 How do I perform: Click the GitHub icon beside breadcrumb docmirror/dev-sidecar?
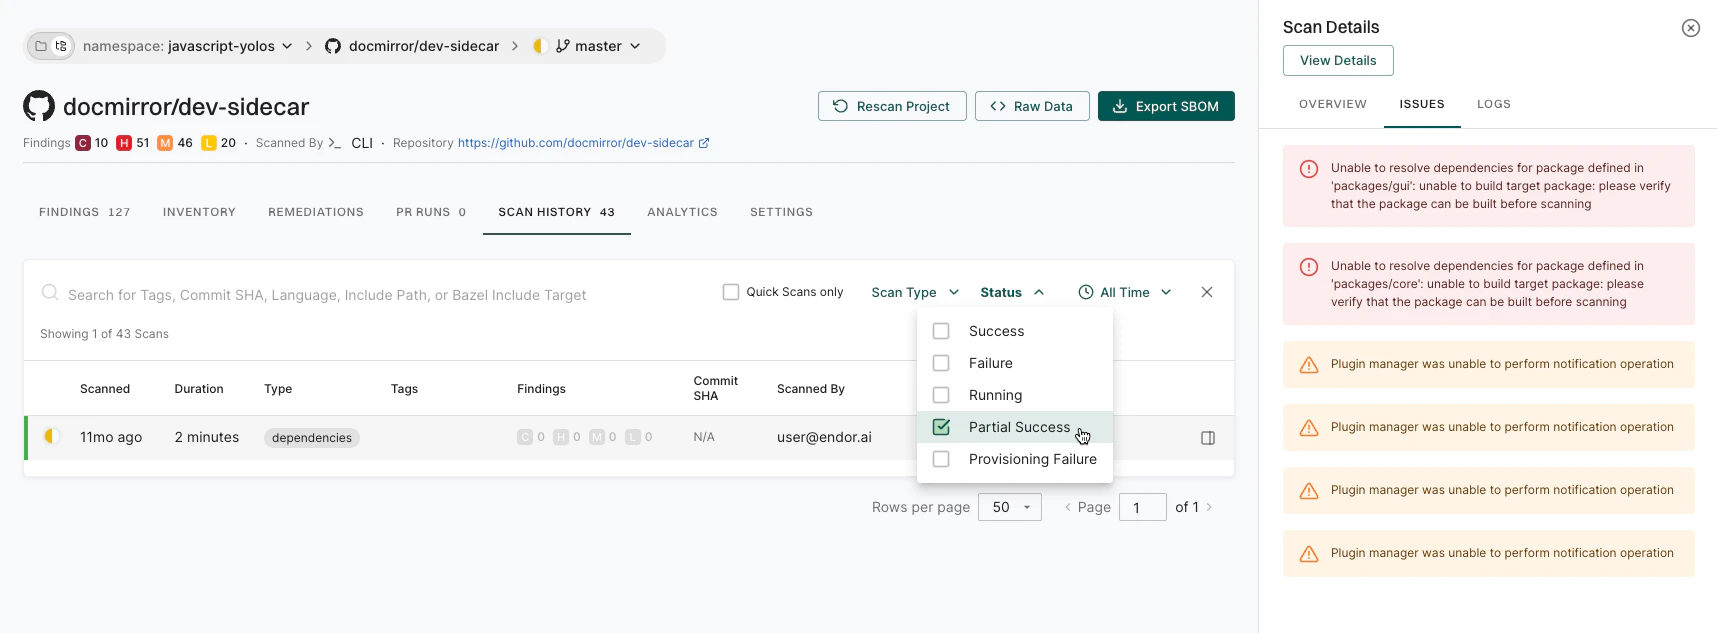(x=333, y=46)
